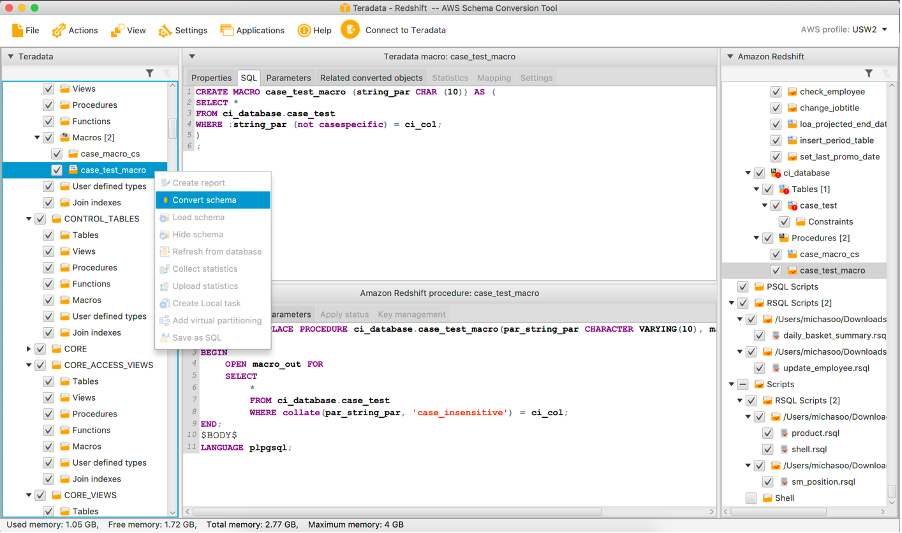
Task: Open the Related converted objects tab
Action: [371, 78]
